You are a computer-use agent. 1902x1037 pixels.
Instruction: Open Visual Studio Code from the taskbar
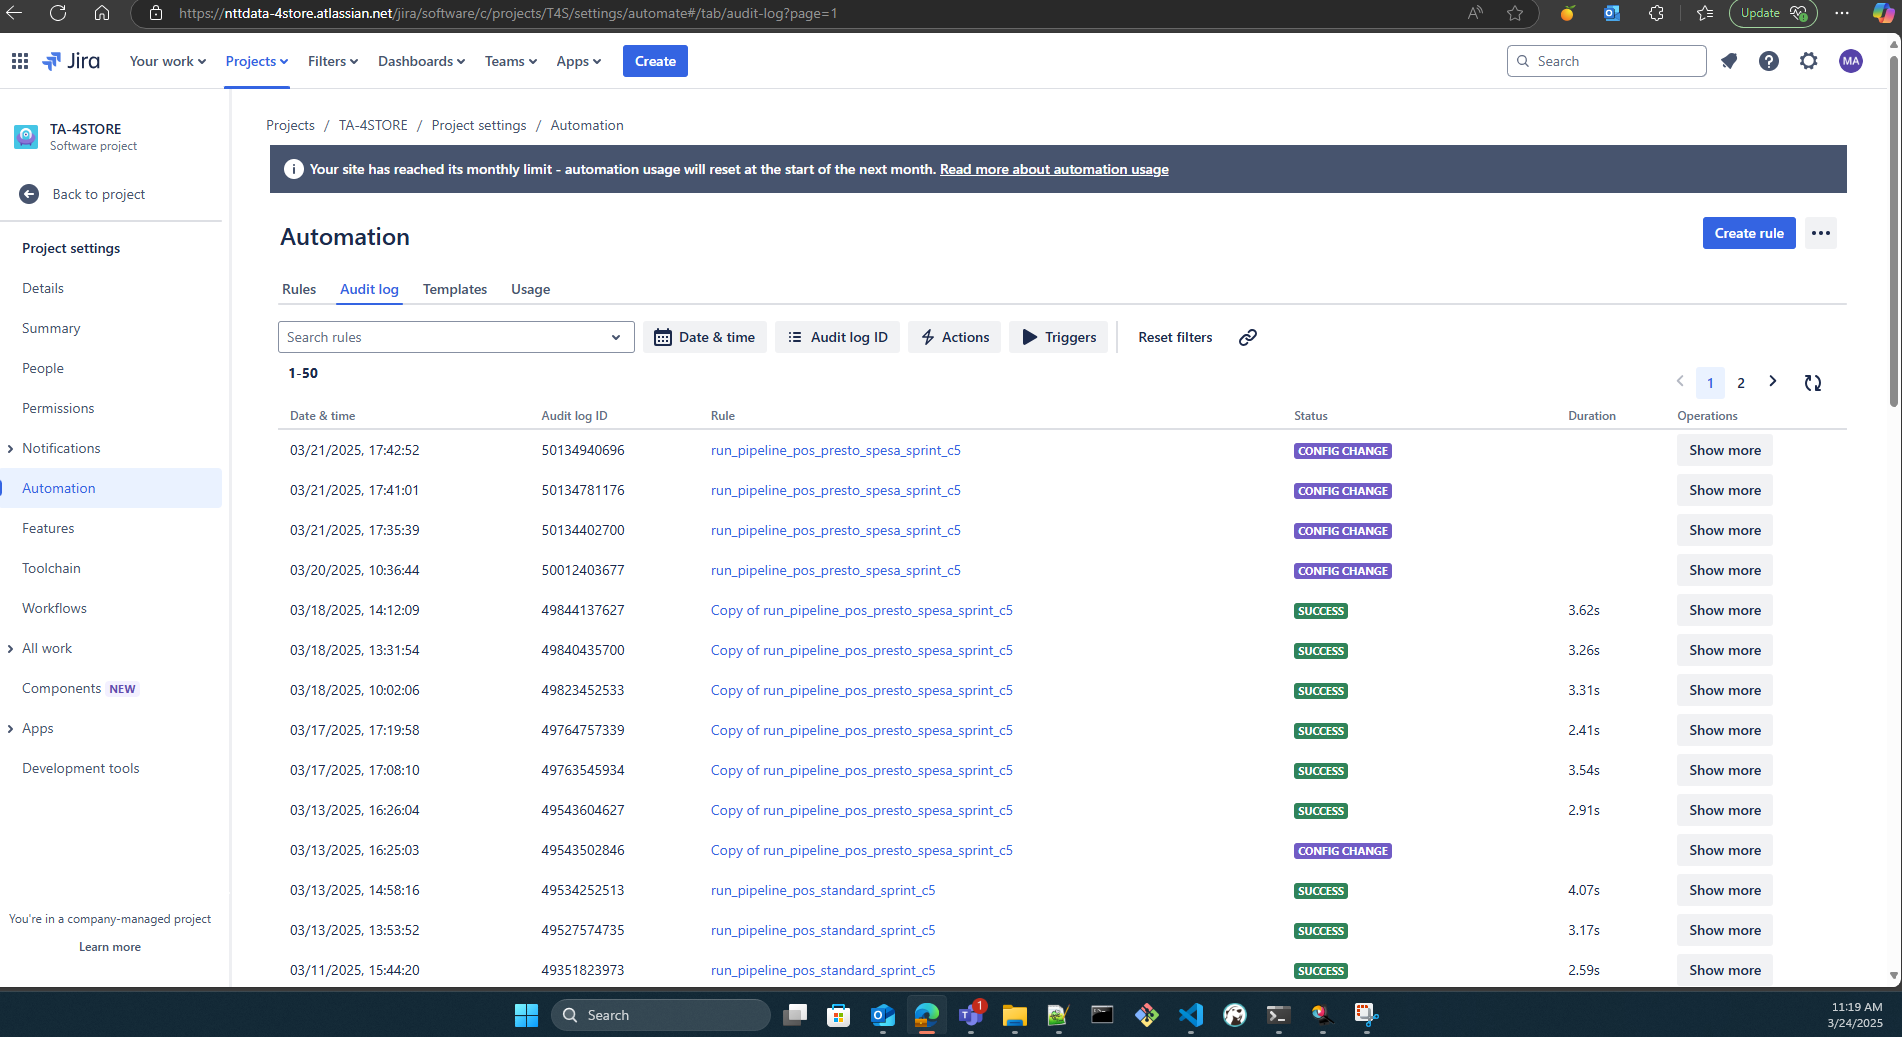(x=1190, y=1015)
